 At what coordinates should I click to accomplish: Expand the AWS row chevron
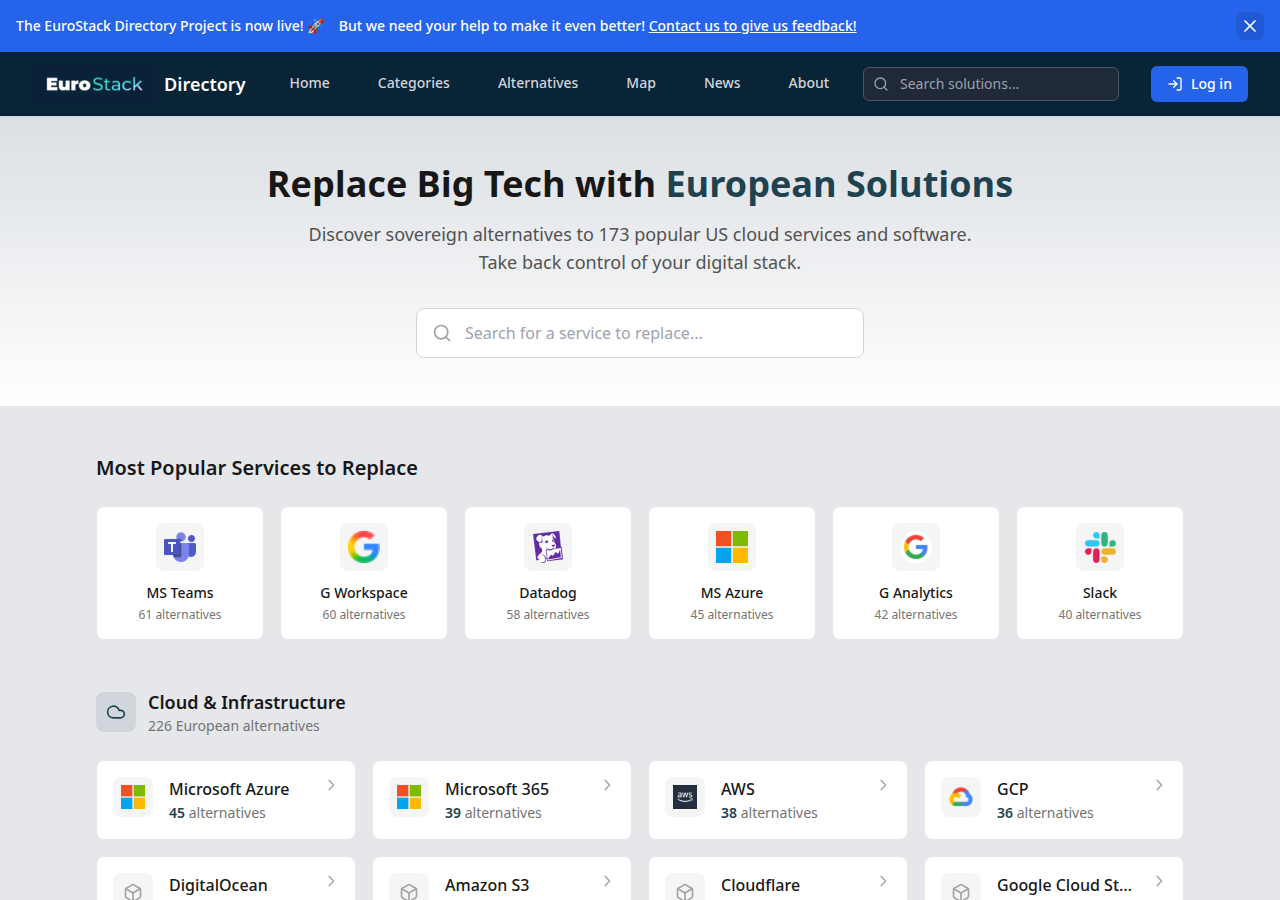(x=883, y=785)
